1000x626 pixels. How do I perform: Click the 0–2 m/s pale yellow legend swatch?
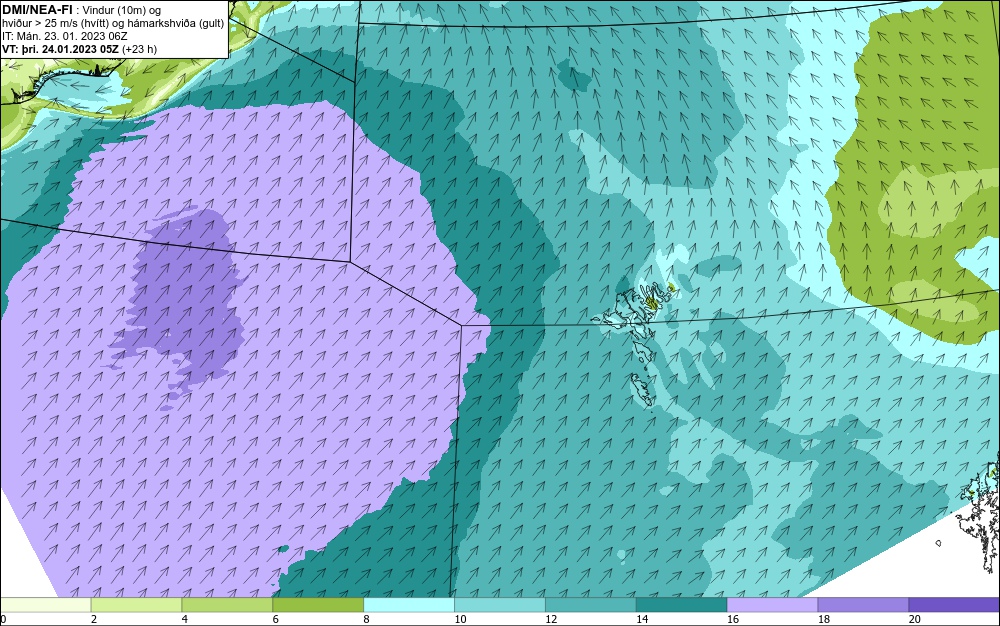46,605
